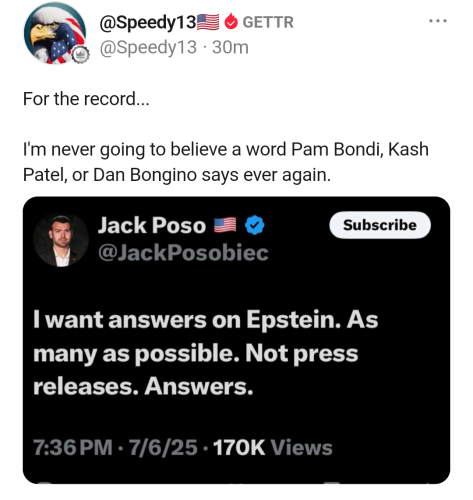Click the @JackPosobiec handle
The width and height of the screenshot is (473, 500).
183,253
